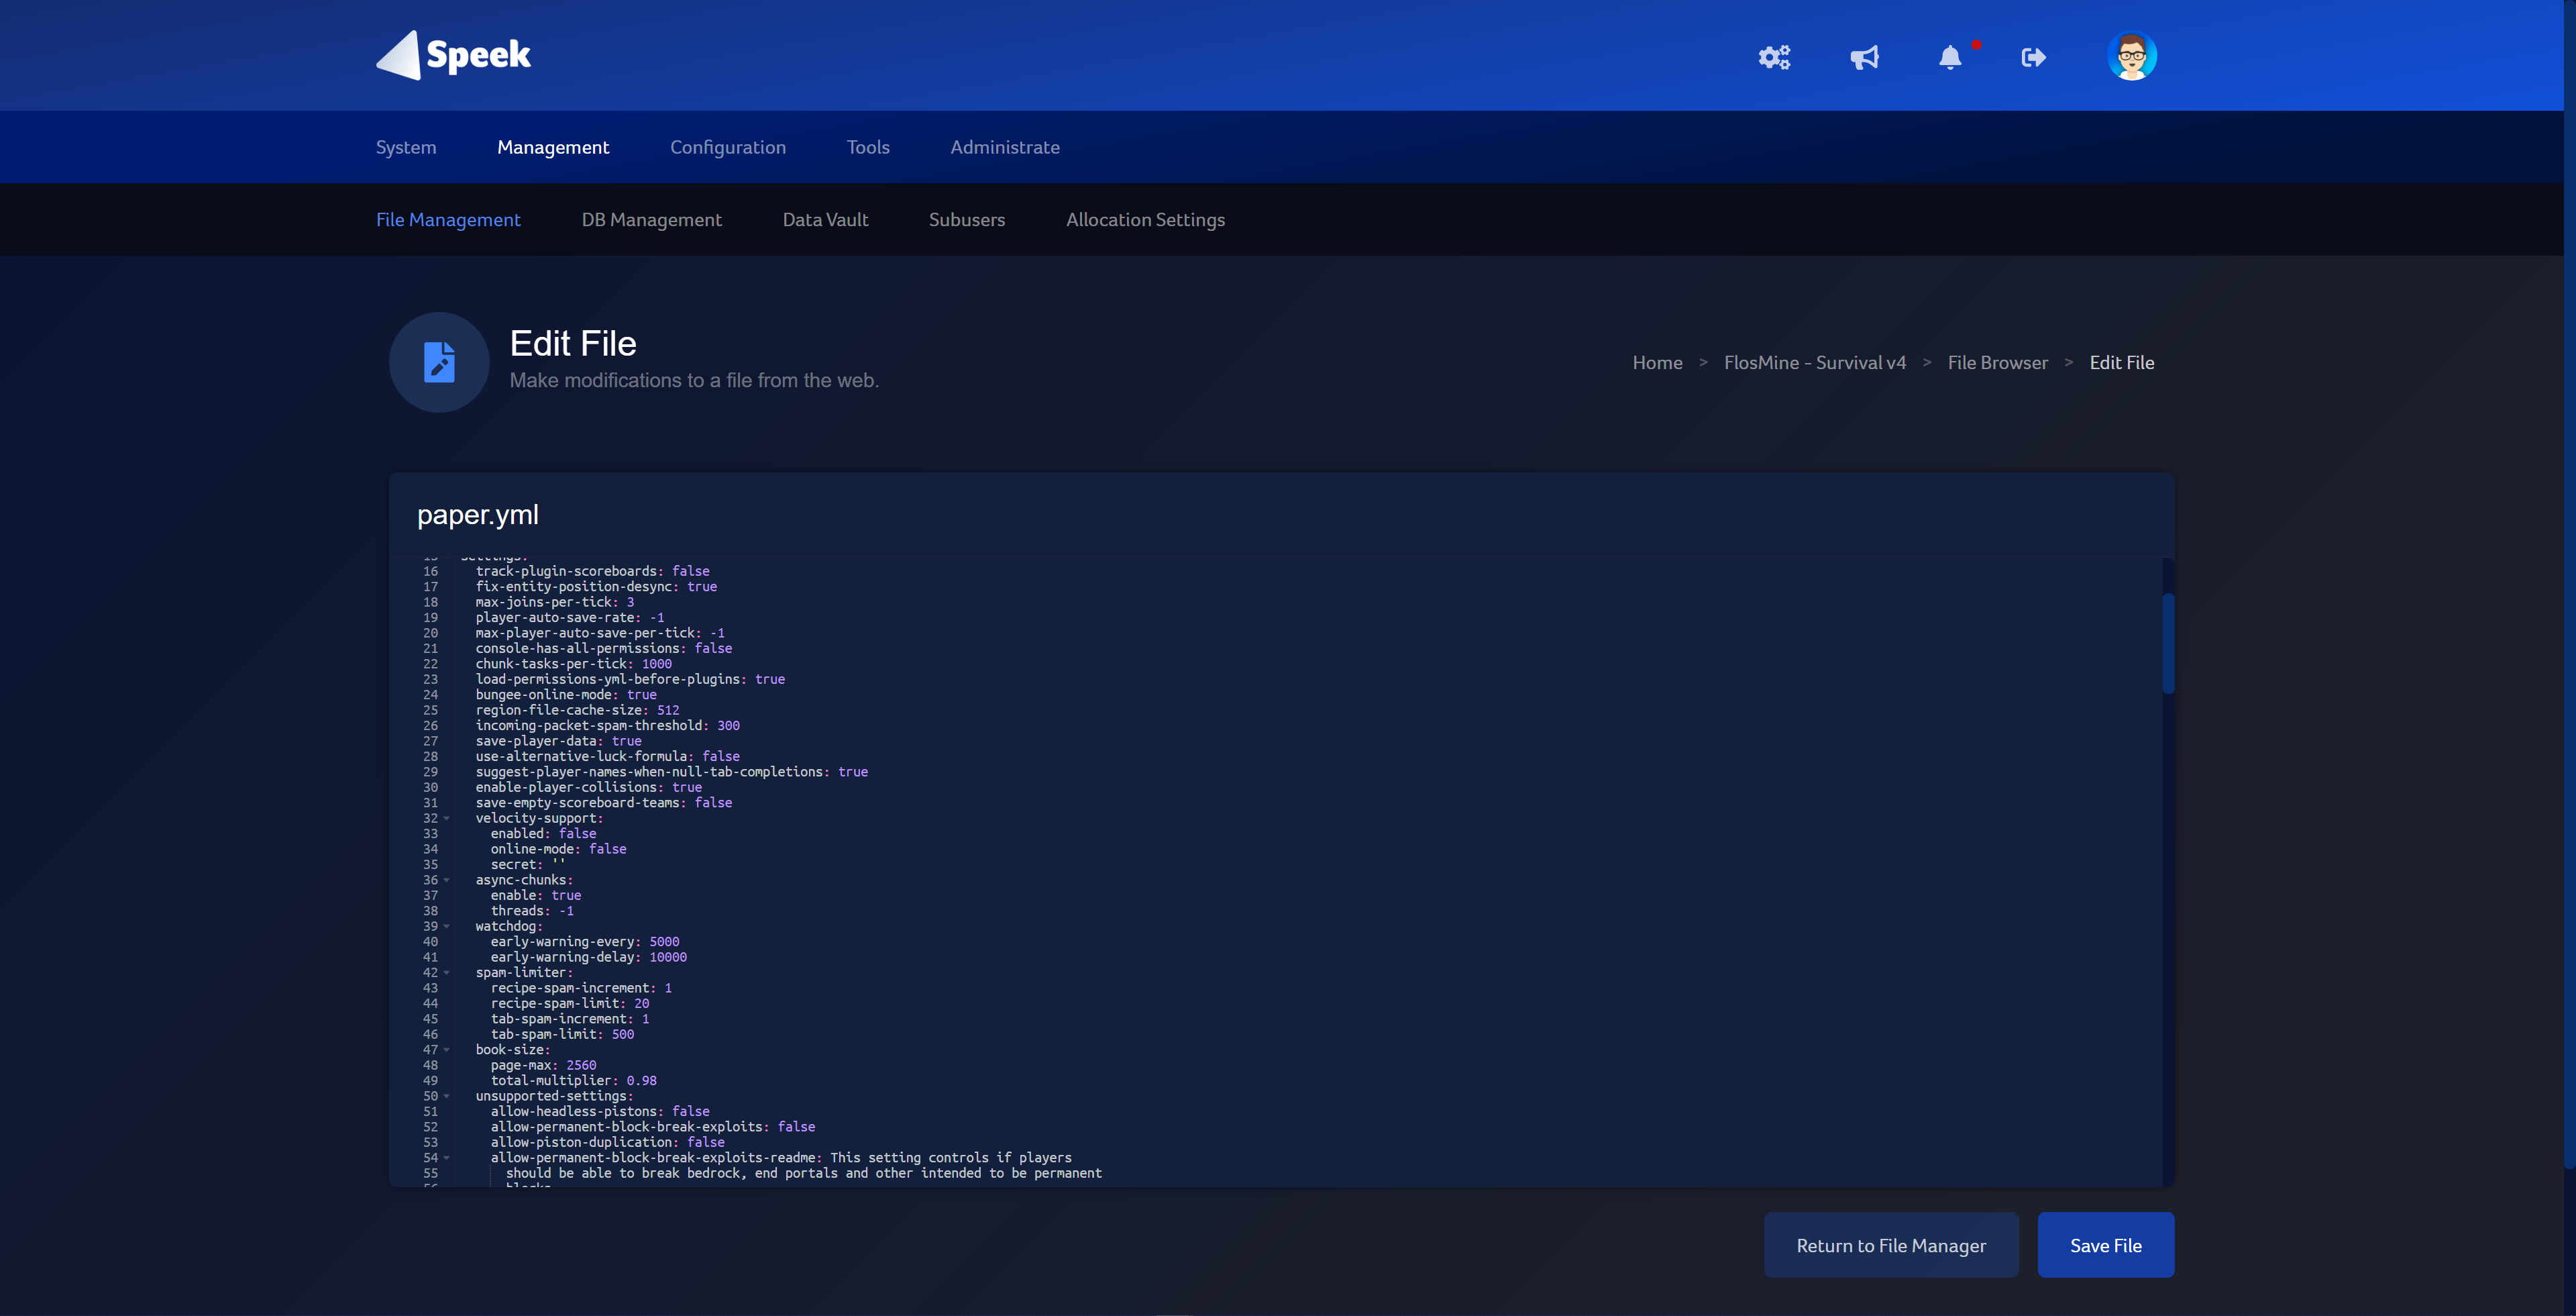Open File Browser breadcrumb
Screen dimensions: 2576x1316
[1997, 362]
